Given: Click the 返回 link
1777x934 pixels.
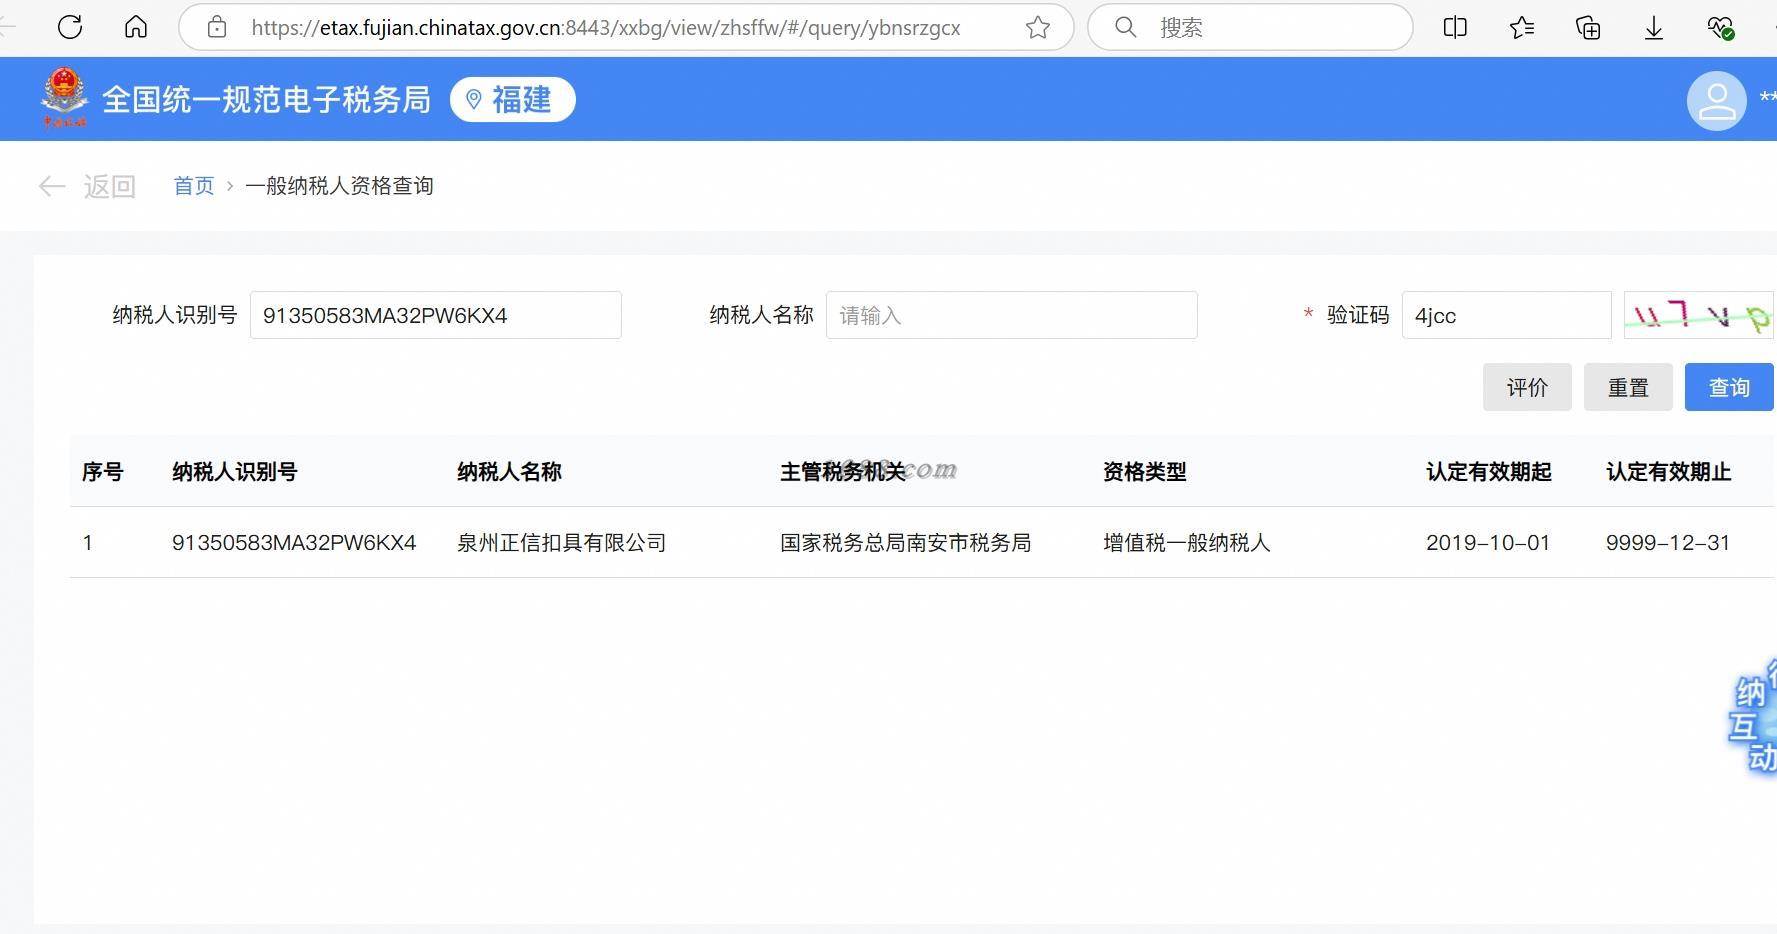Looking at the screenshot, I should click(x=110, y=186).
